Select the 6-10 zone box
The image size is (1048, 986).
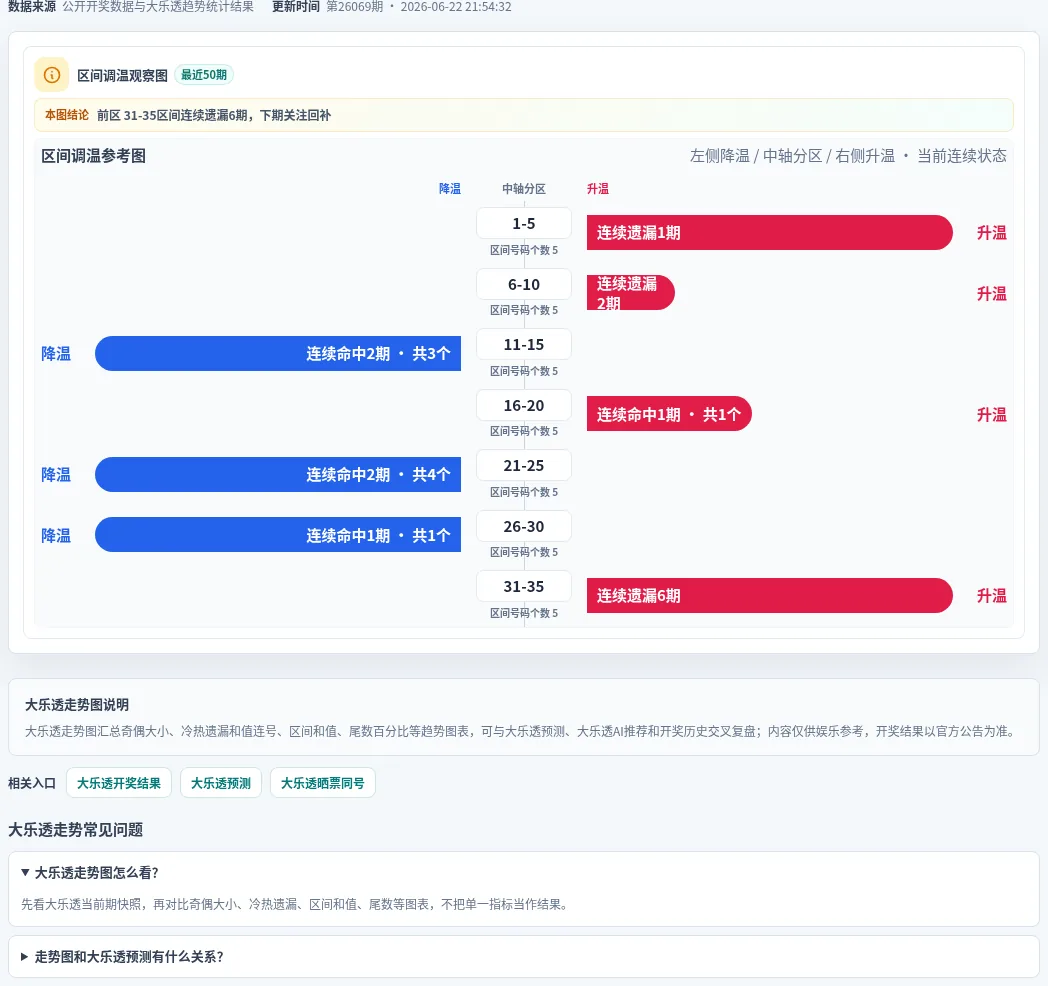[x=524, y=284]
